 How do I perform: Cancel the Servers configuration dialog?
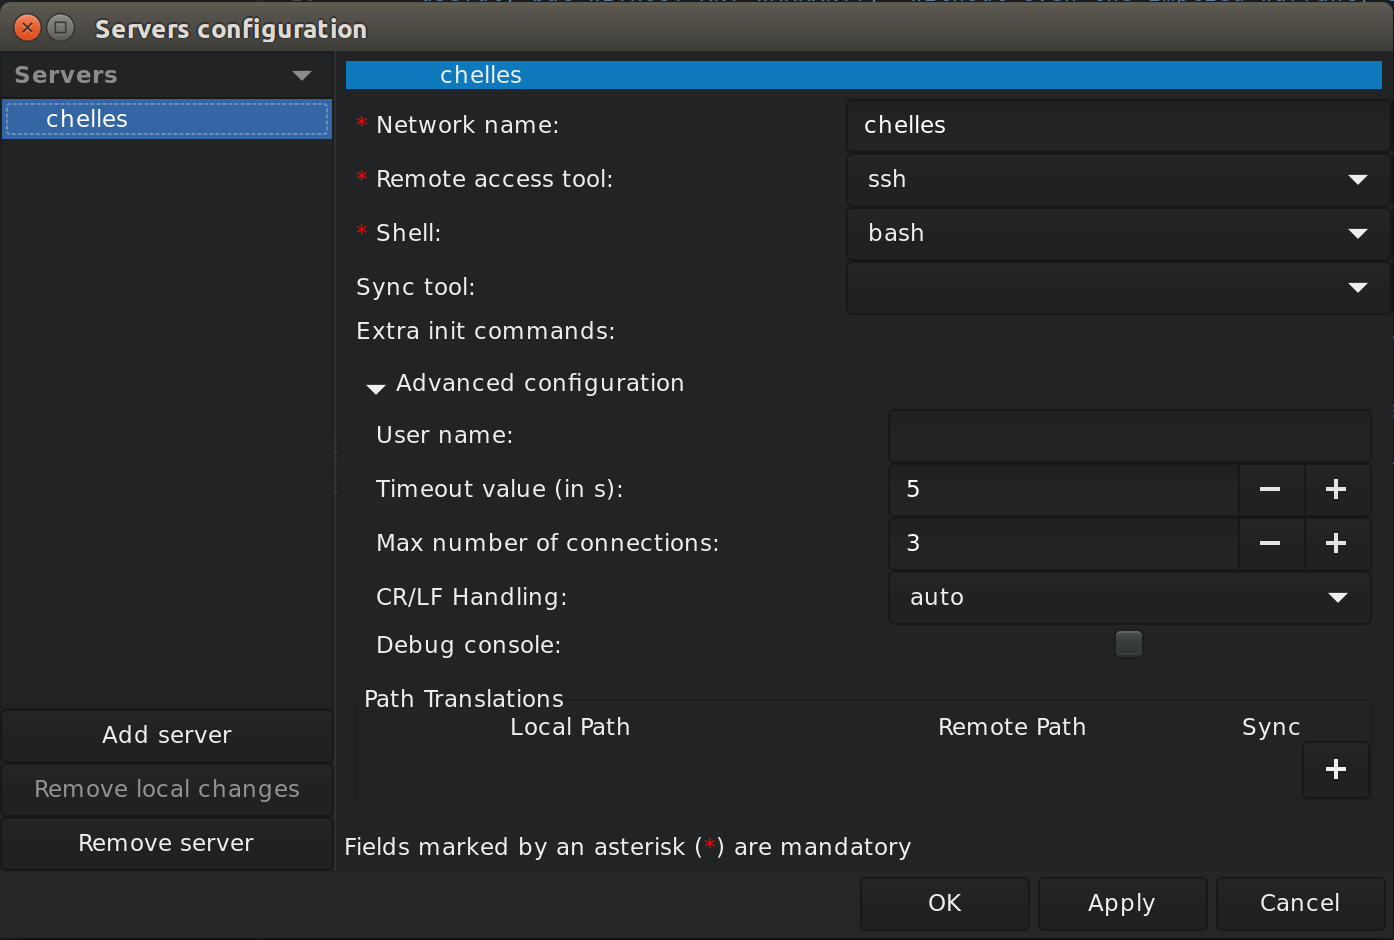click(x=1300, y=903)
